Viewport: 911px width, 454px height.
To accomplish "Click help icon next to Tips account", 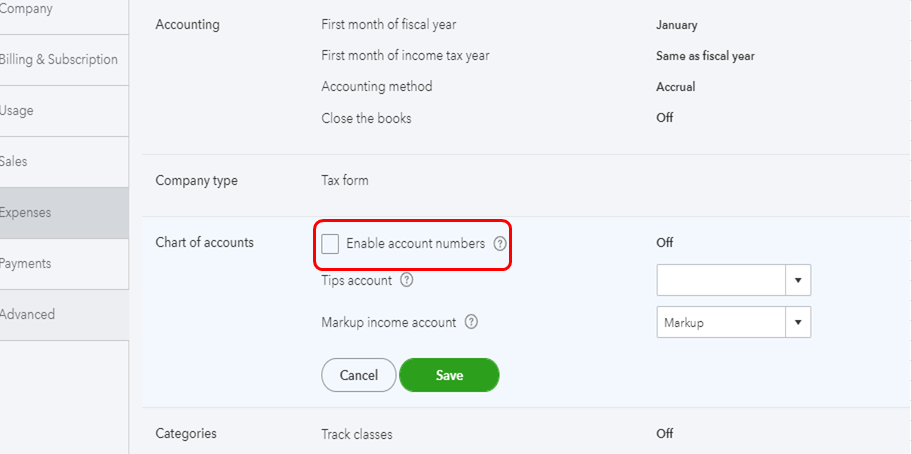I will click(x=407, y=281).
